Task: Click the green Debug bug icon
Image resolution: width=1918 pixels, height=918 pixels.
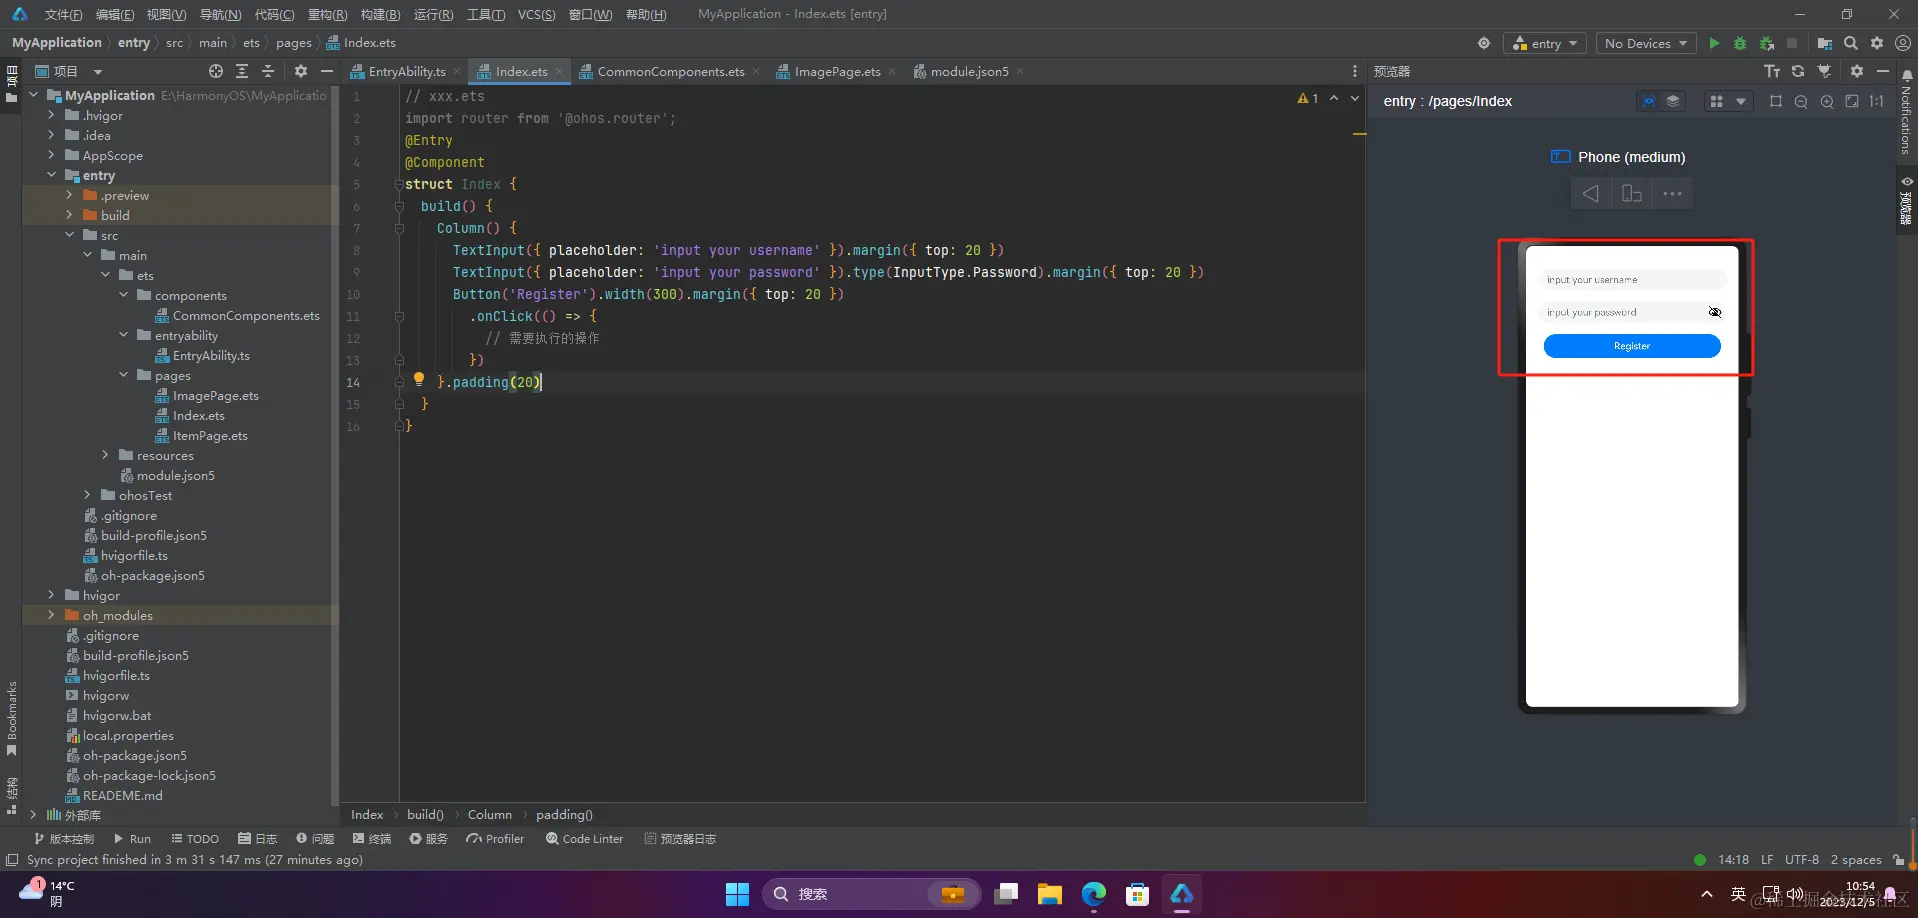Action: (1740, 43)
